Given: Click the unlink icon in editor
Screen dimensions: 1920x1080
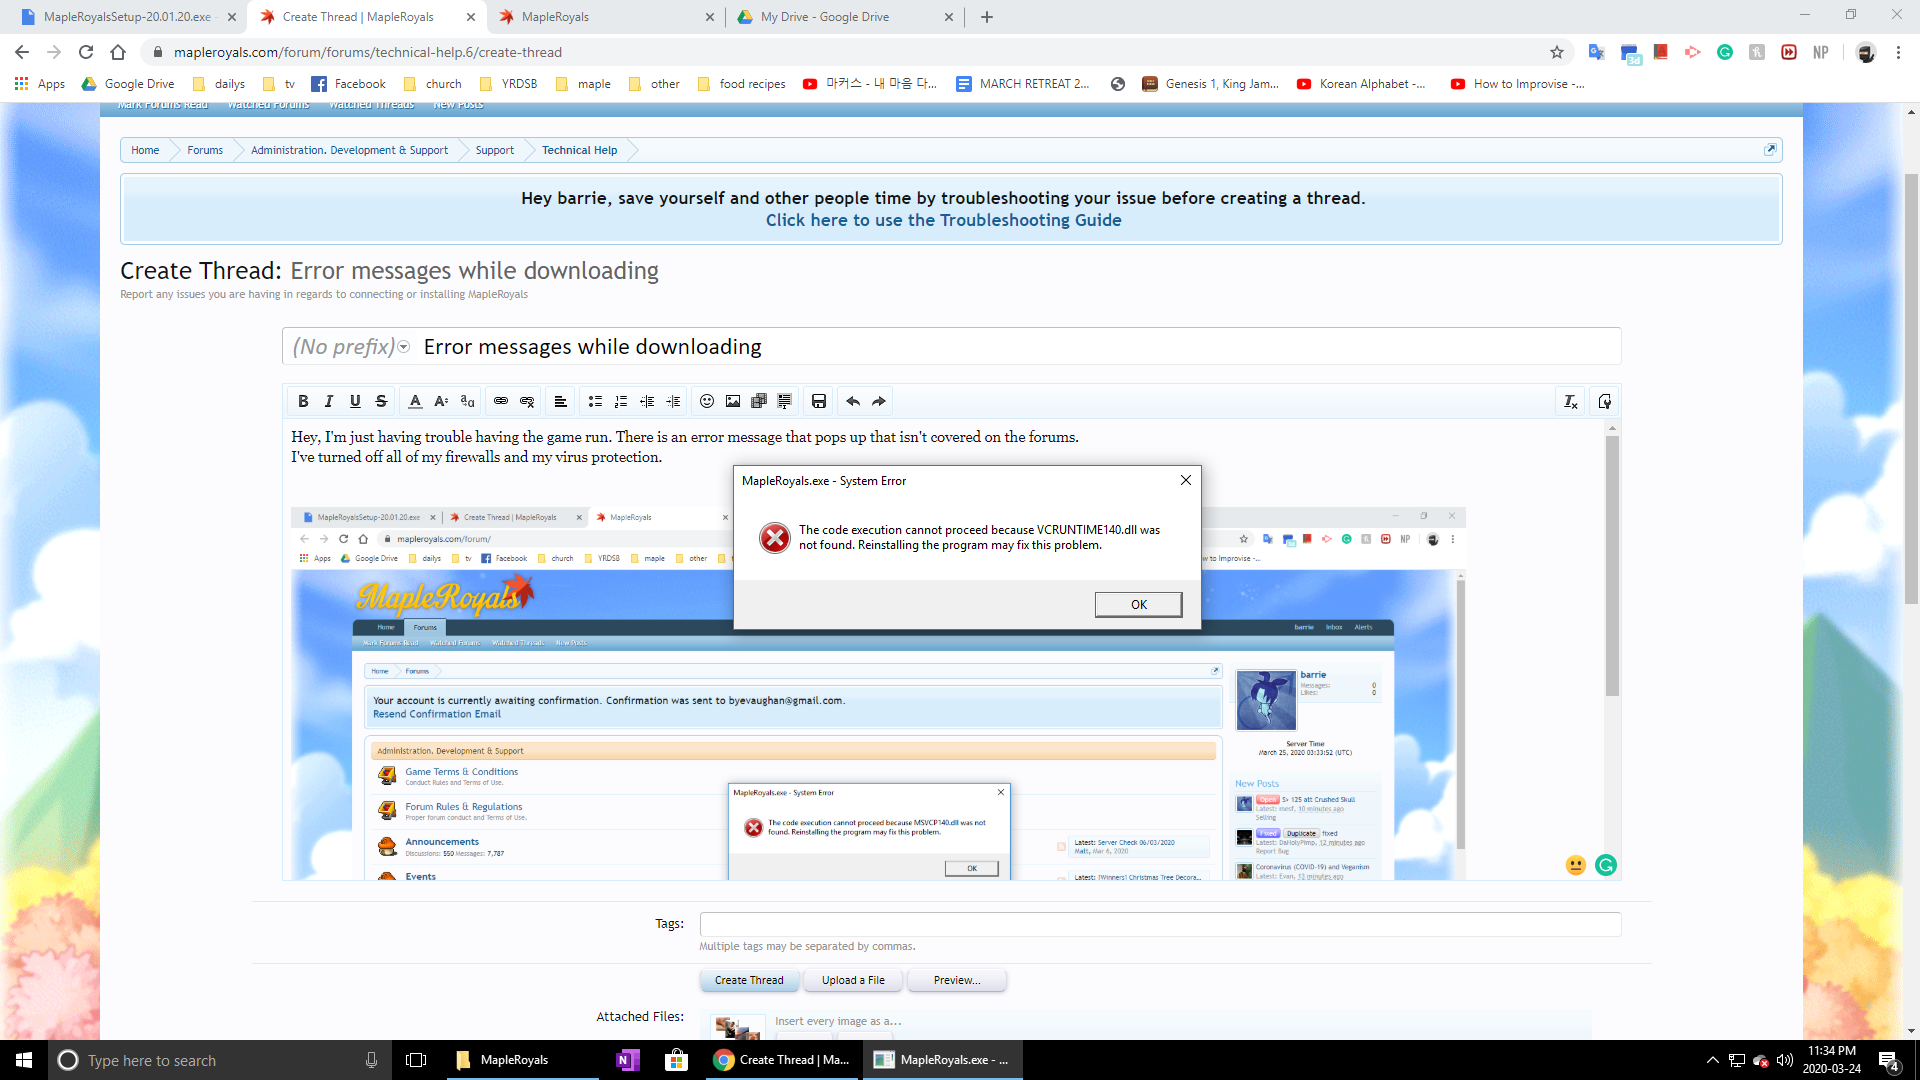Looking at the screenshot, I should point(527,401).
